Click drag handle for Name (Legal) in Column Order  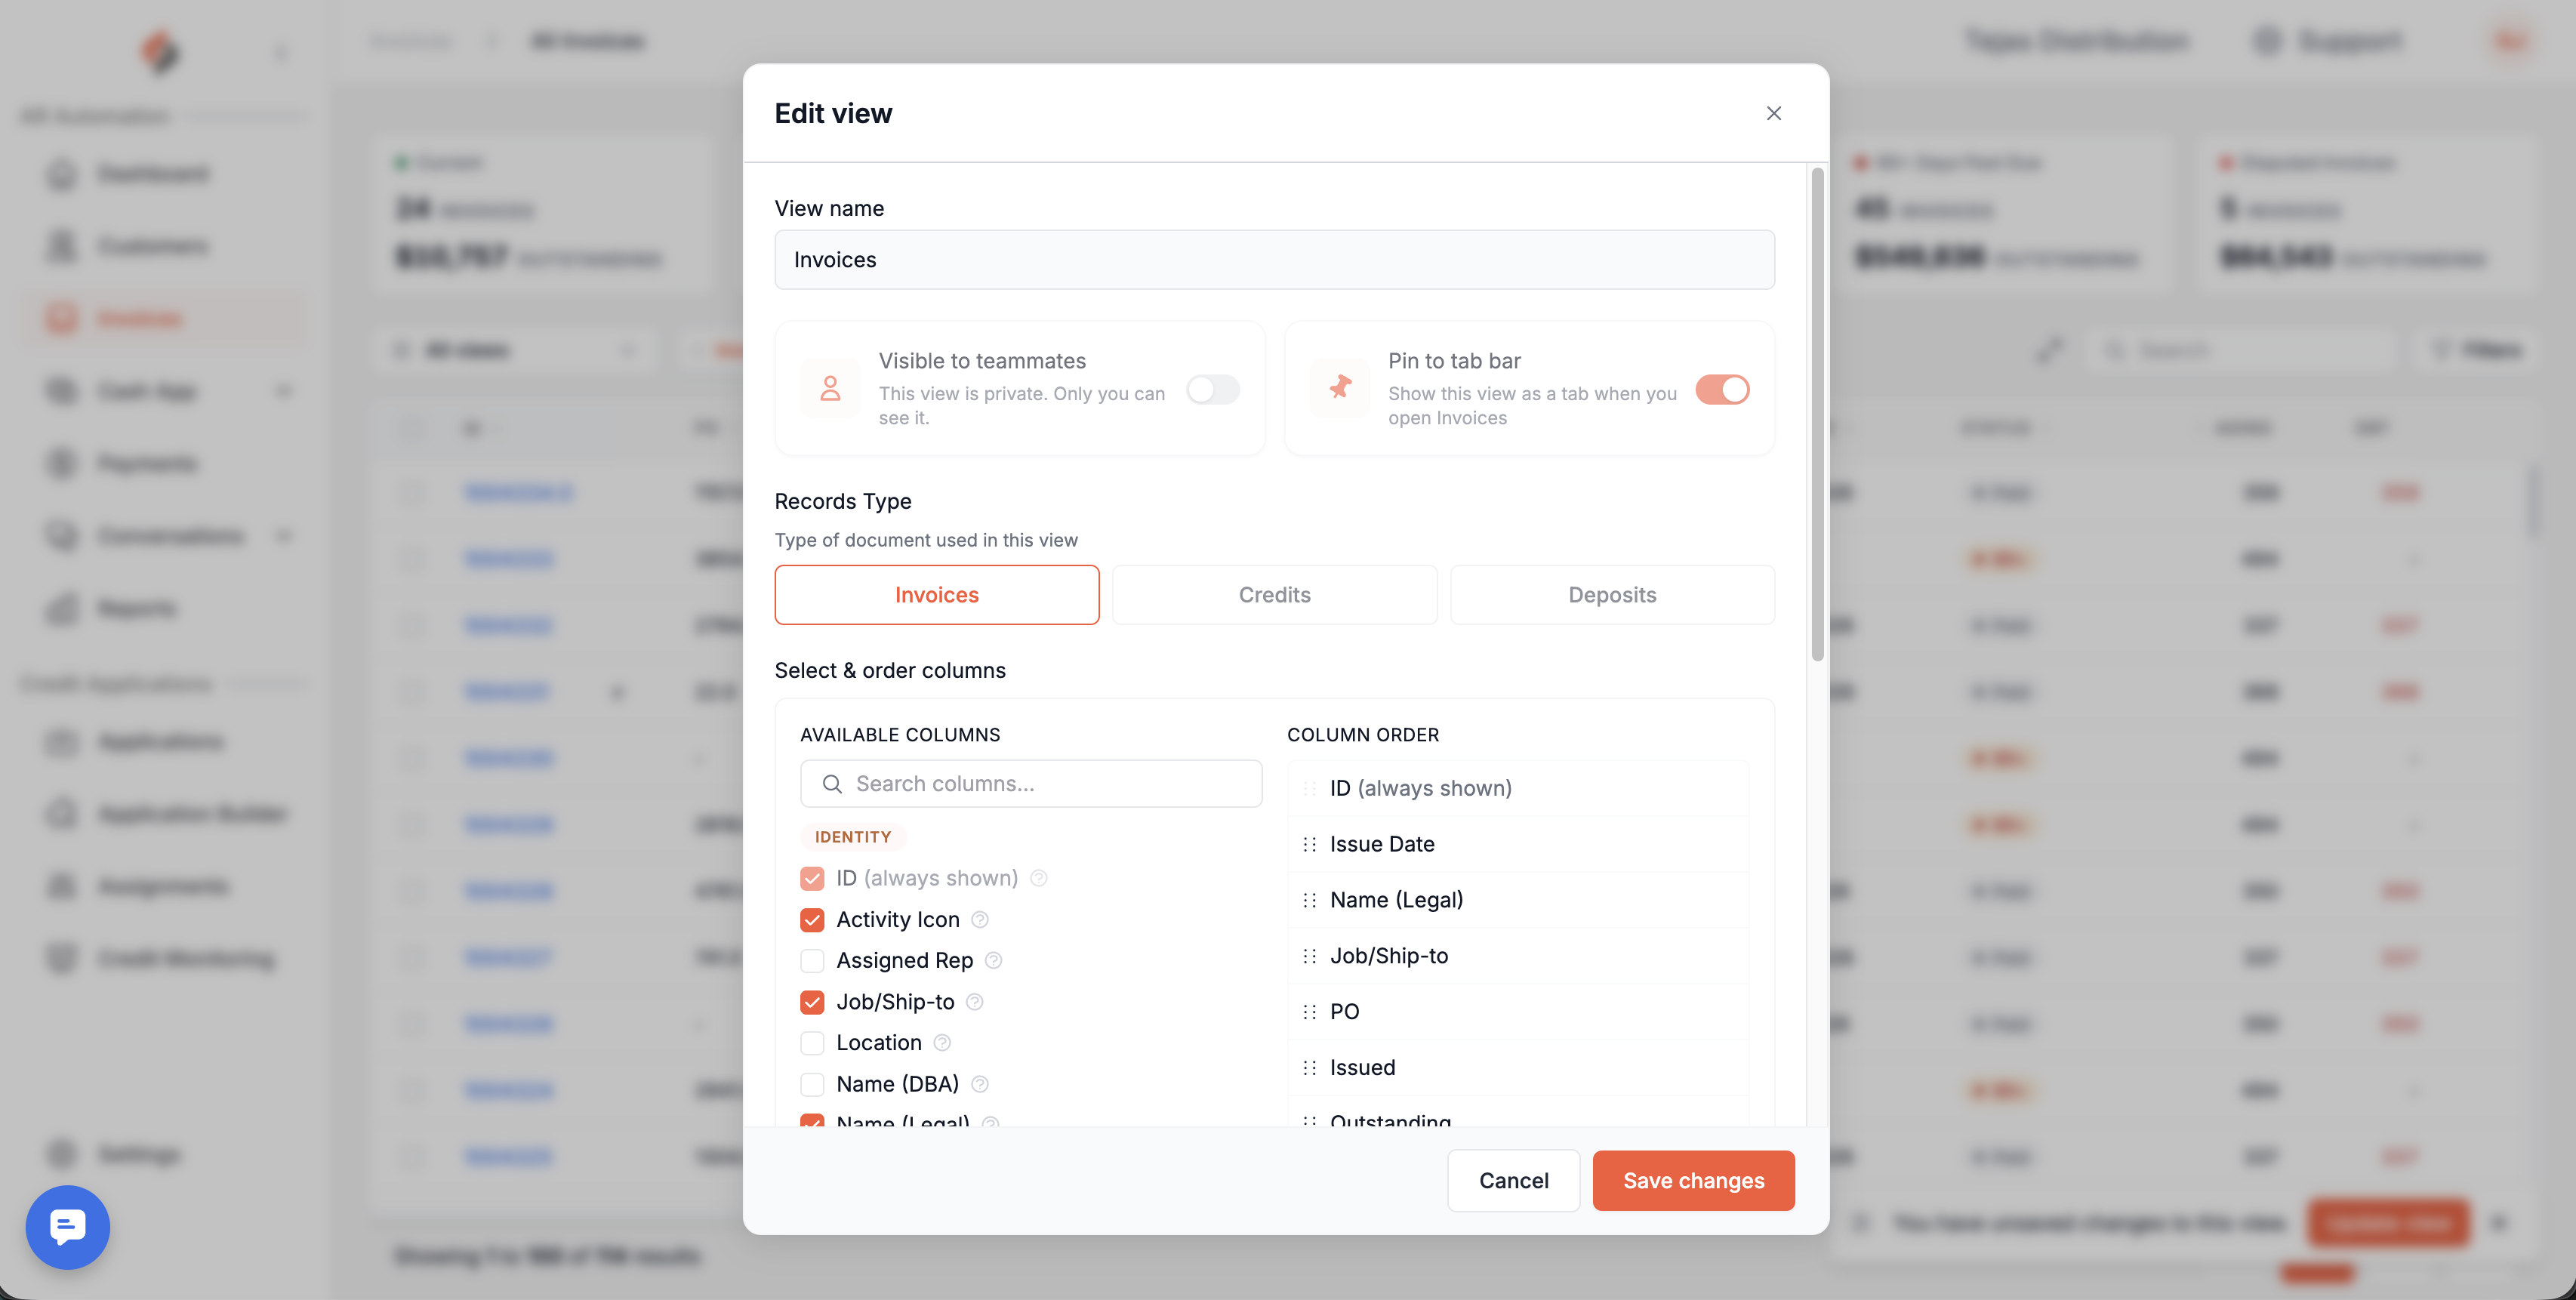tap(1309, 900)
